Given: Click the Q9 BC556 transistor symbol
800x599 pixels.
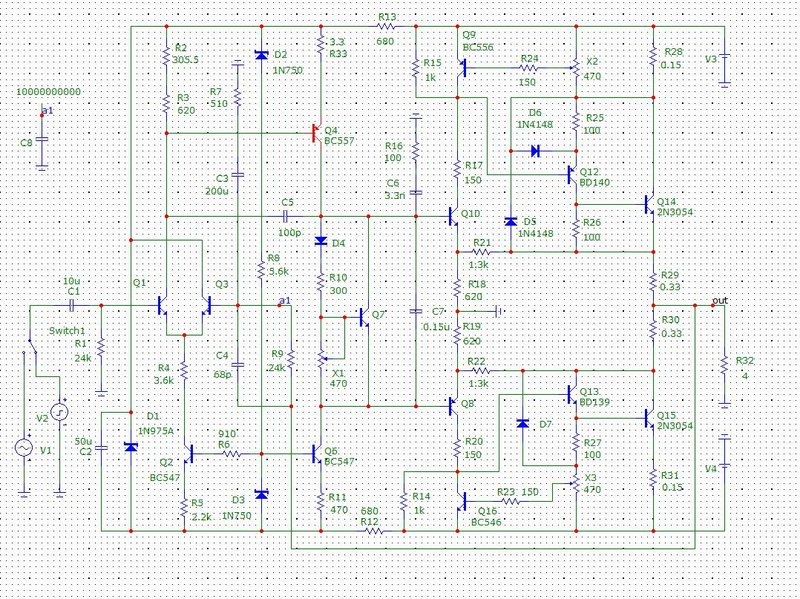Looking at the screenshot, I should pos(461,67).
